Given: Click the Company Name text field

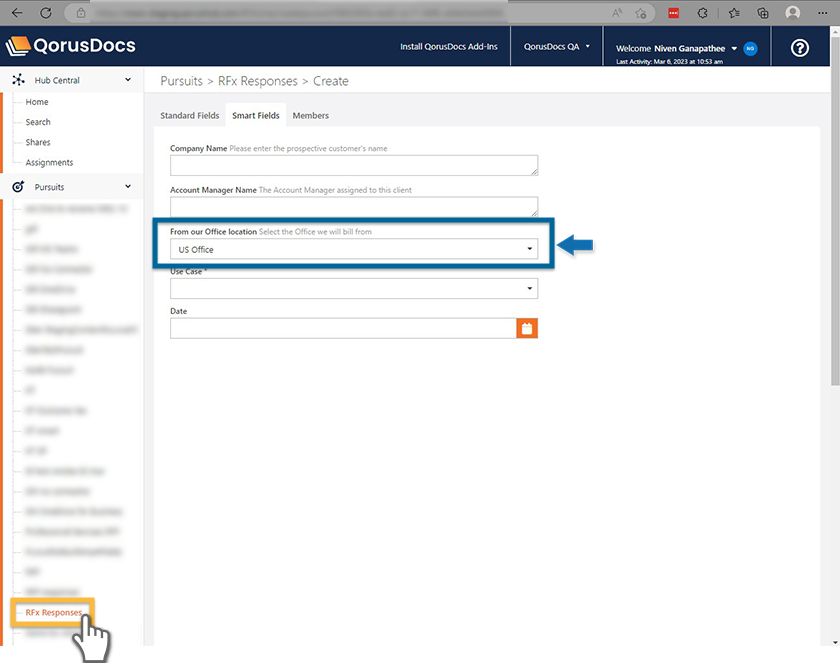Looking at the screenshot, I should coord(354,165).
